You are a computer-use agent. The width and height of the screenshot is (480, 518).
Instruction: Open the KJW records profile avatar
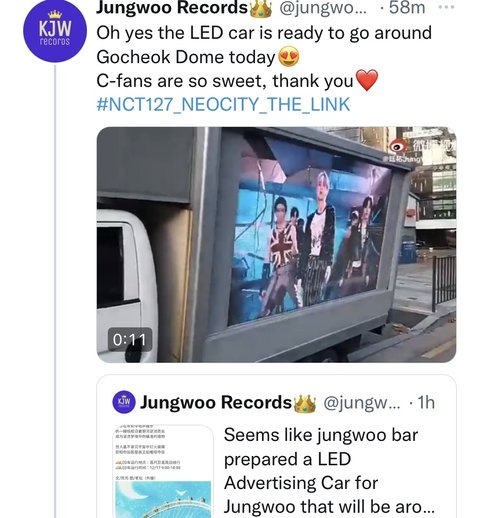[55, 31]
